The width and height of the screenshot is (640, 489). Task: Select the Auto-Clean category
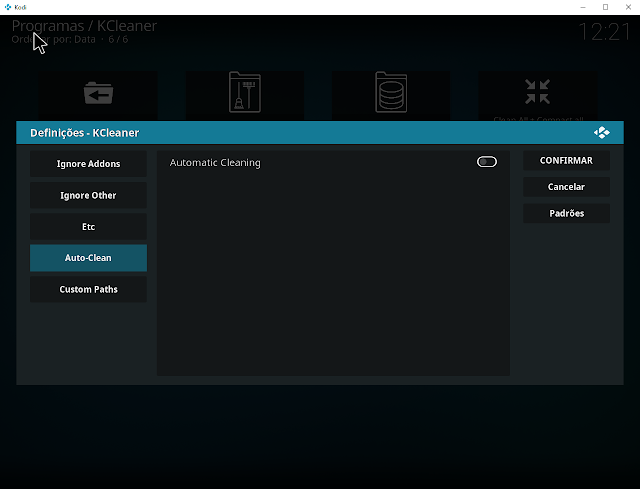click(88, 258)
